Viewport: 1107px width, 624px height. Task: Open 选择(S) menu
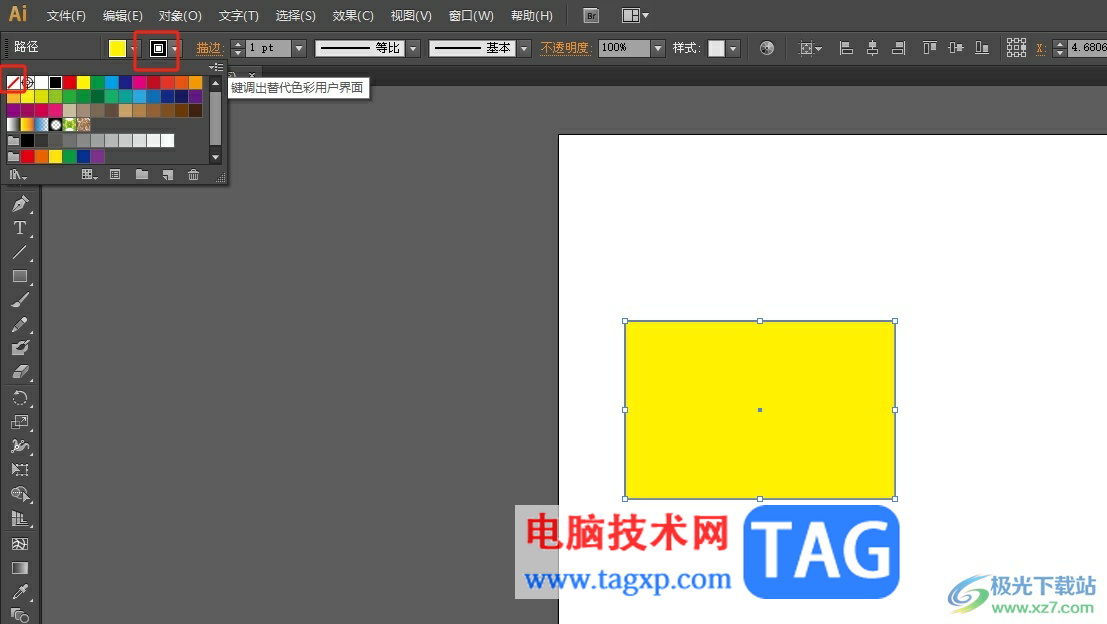296,16
